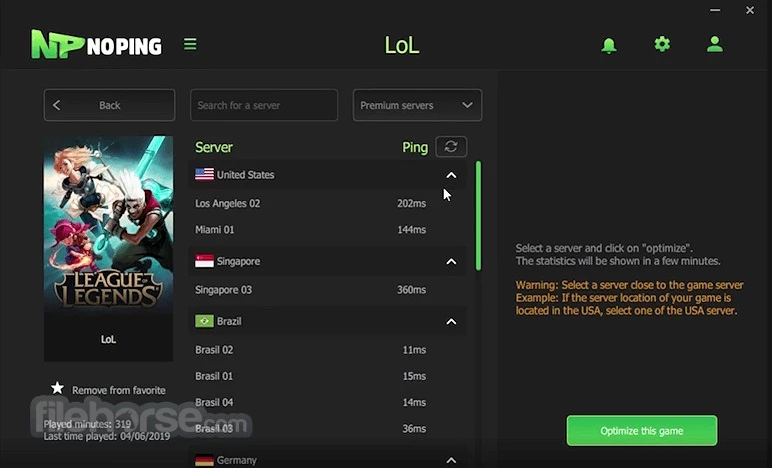The image size is (772, 468).
Task: Open settings gear icon
Action: 662,44
